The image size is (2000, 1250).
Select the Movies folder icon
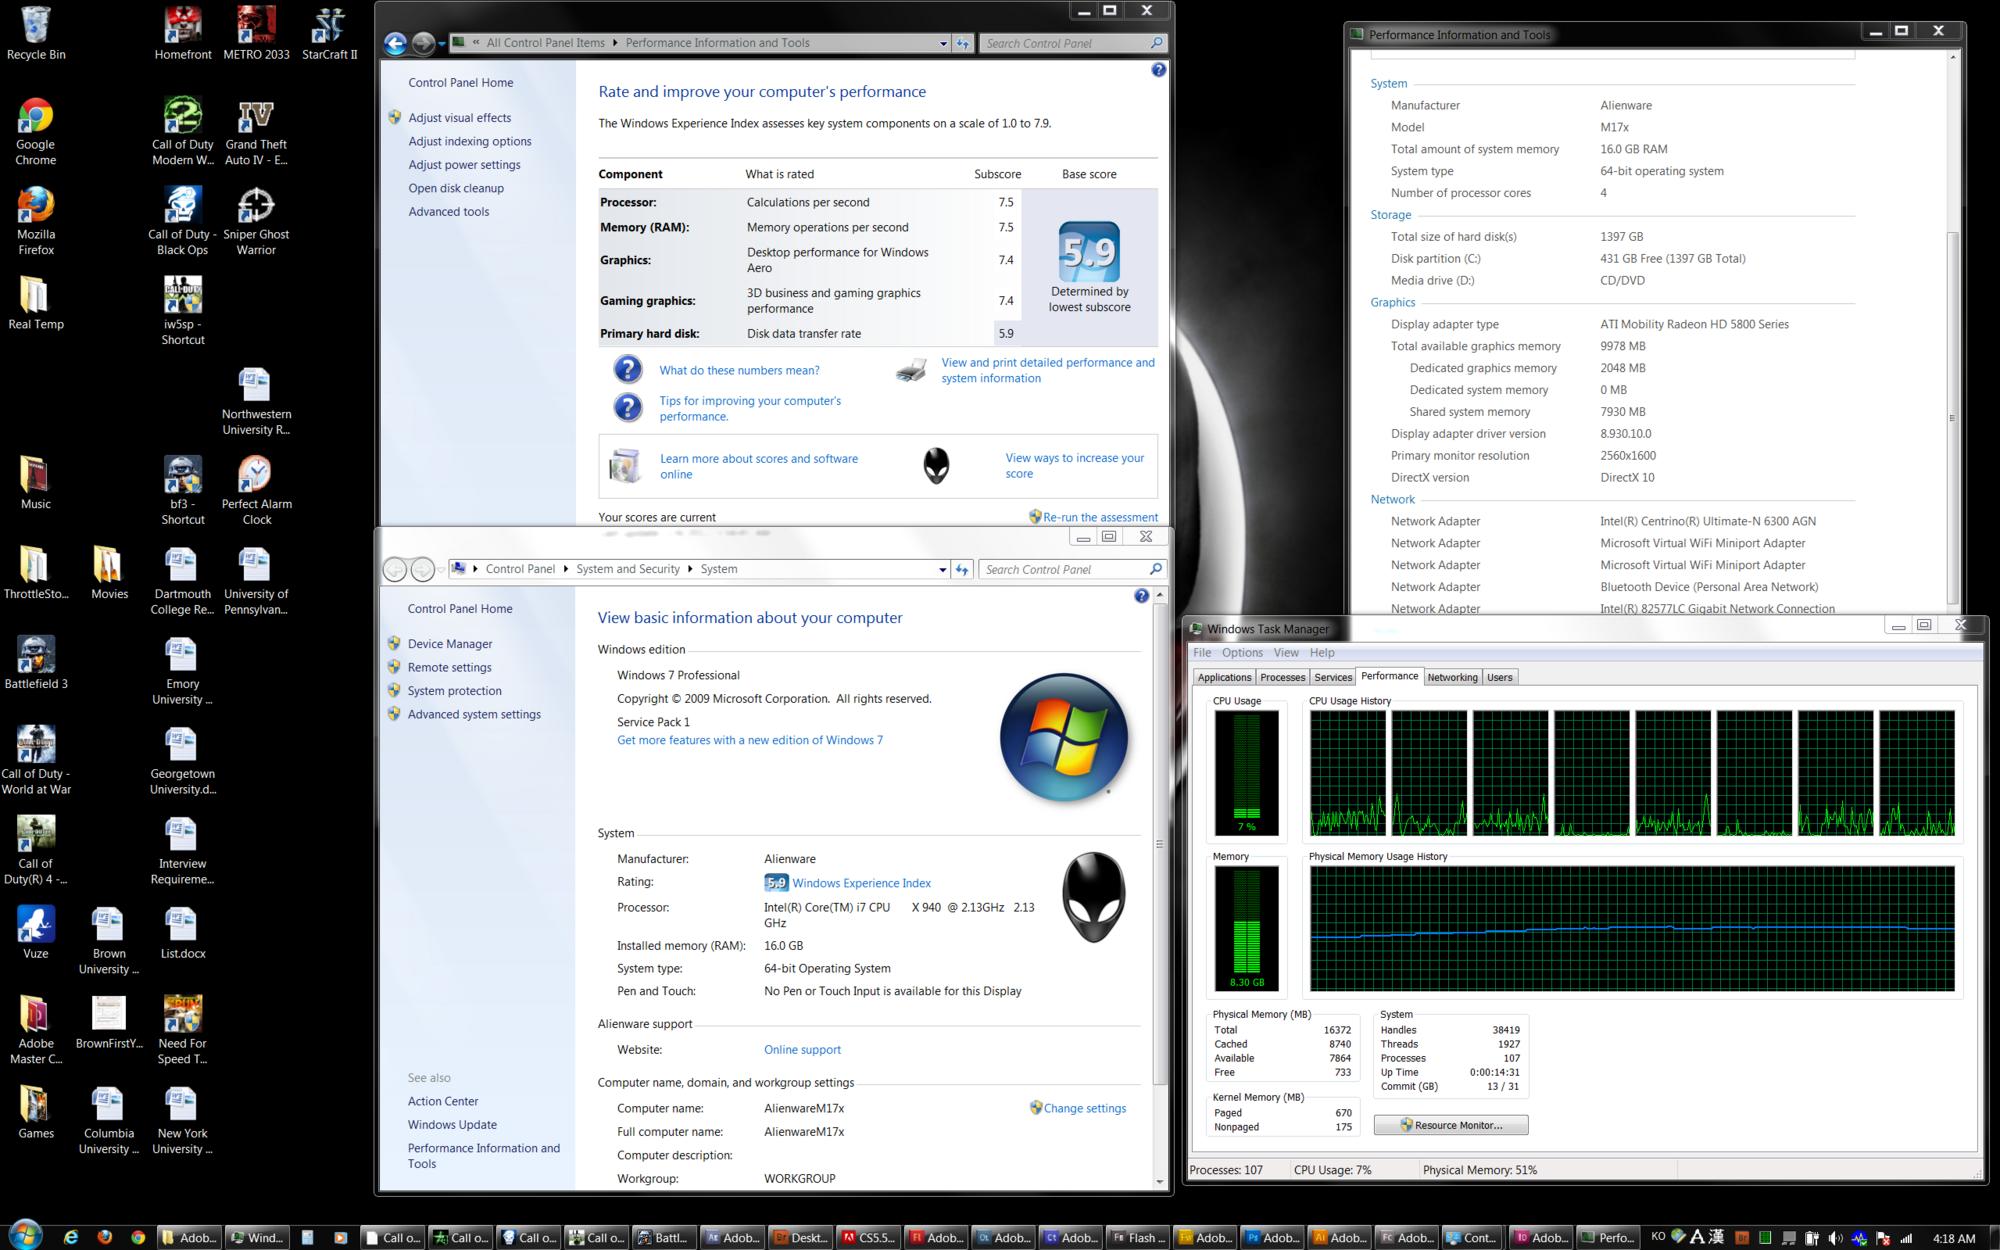[109, 573]
